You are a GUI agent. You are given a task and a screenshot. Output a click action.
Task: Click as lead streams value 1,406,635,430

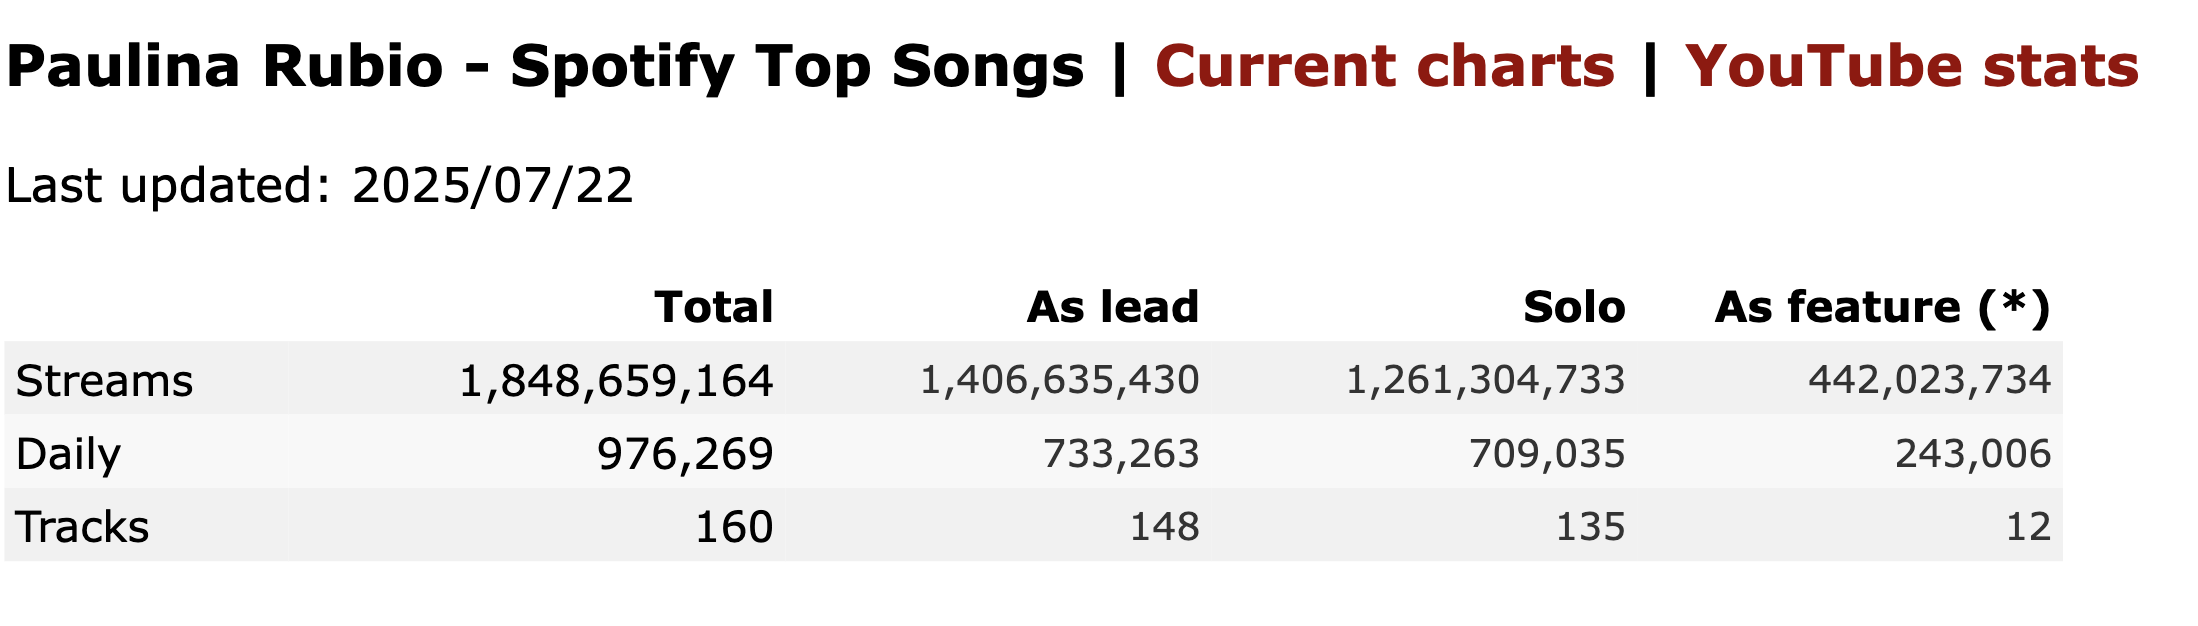pos(1060,380)
